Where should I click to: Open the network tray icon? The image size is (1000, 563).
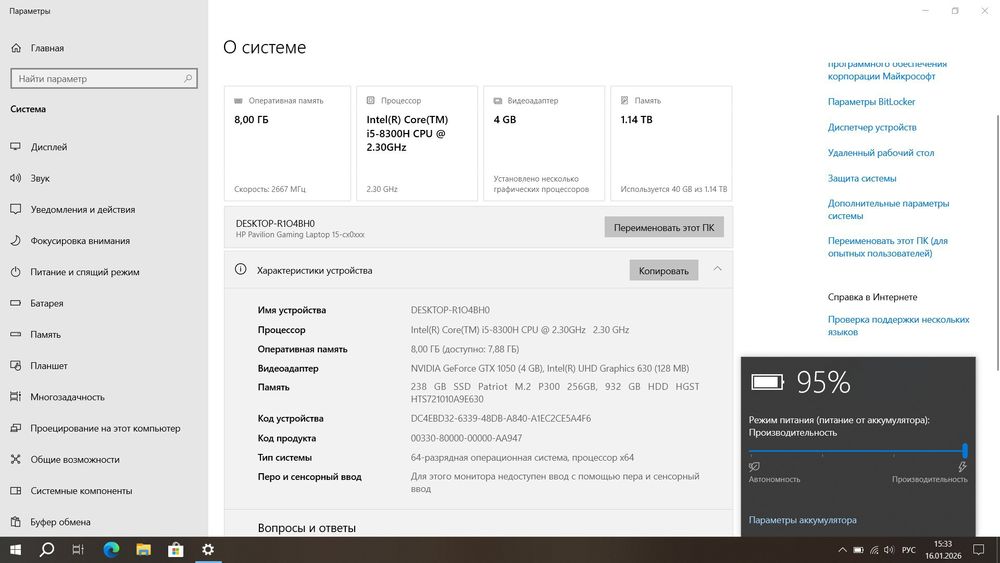pos(874,550)
